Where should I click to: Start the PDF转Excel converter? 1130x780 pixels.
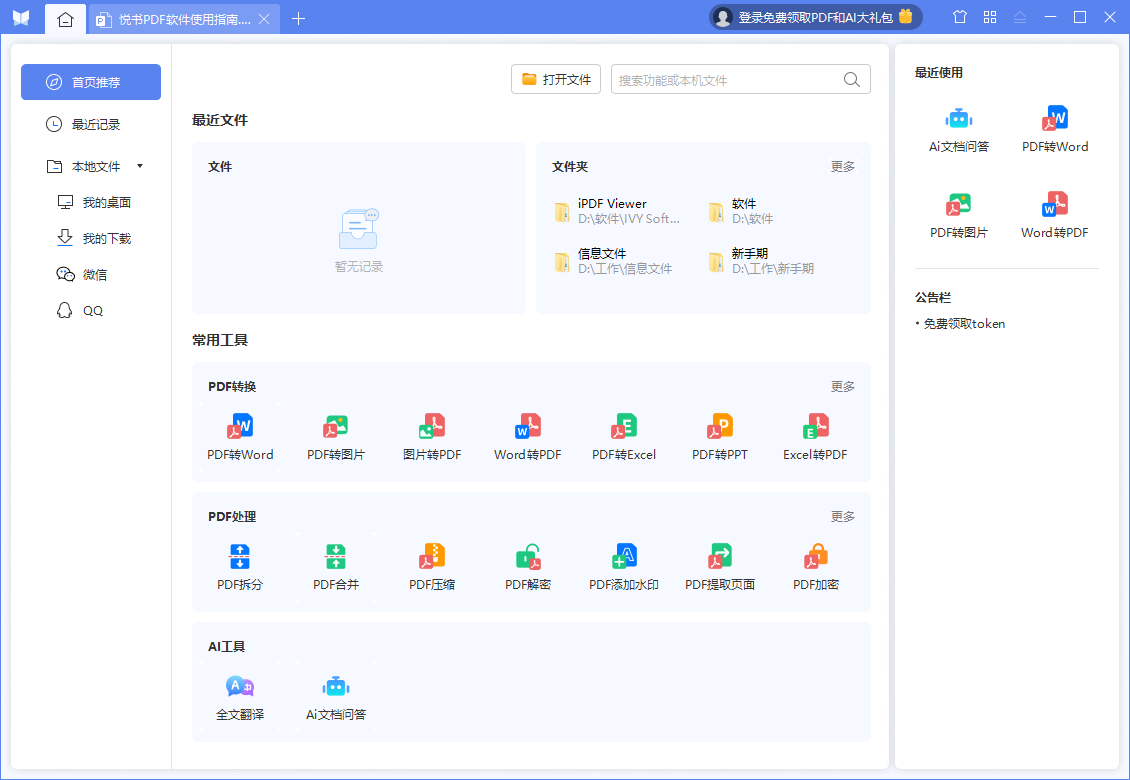(x=623, y=437)
